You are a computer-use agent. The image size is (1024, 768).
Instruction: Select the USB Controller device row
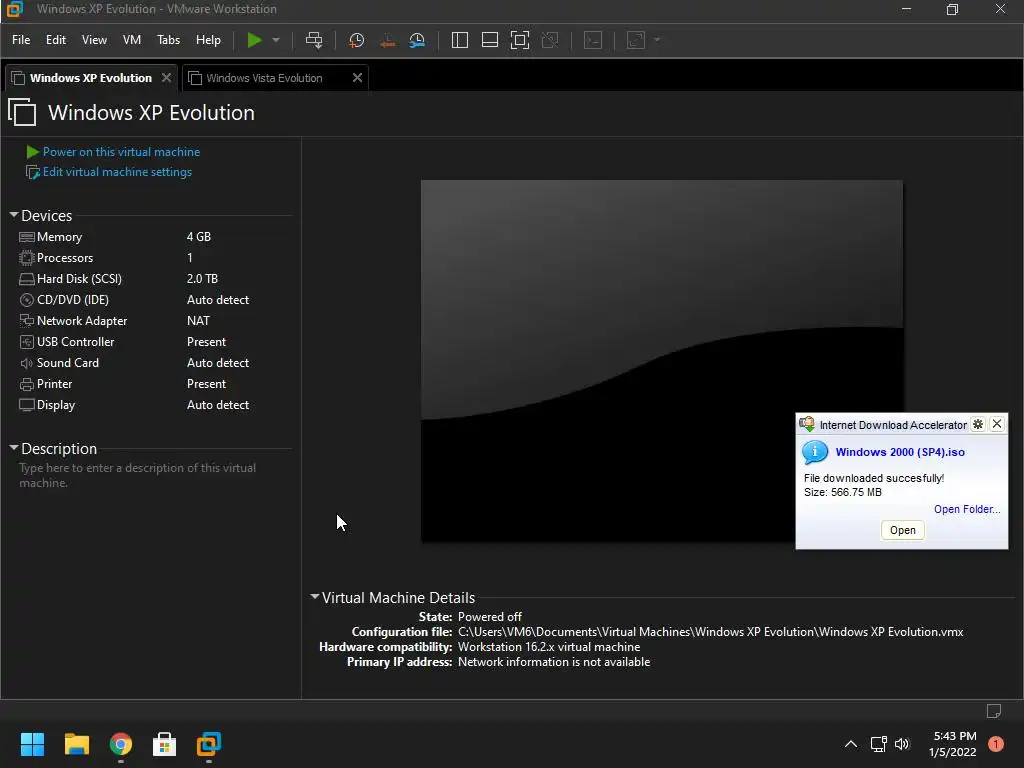[153, 342]
